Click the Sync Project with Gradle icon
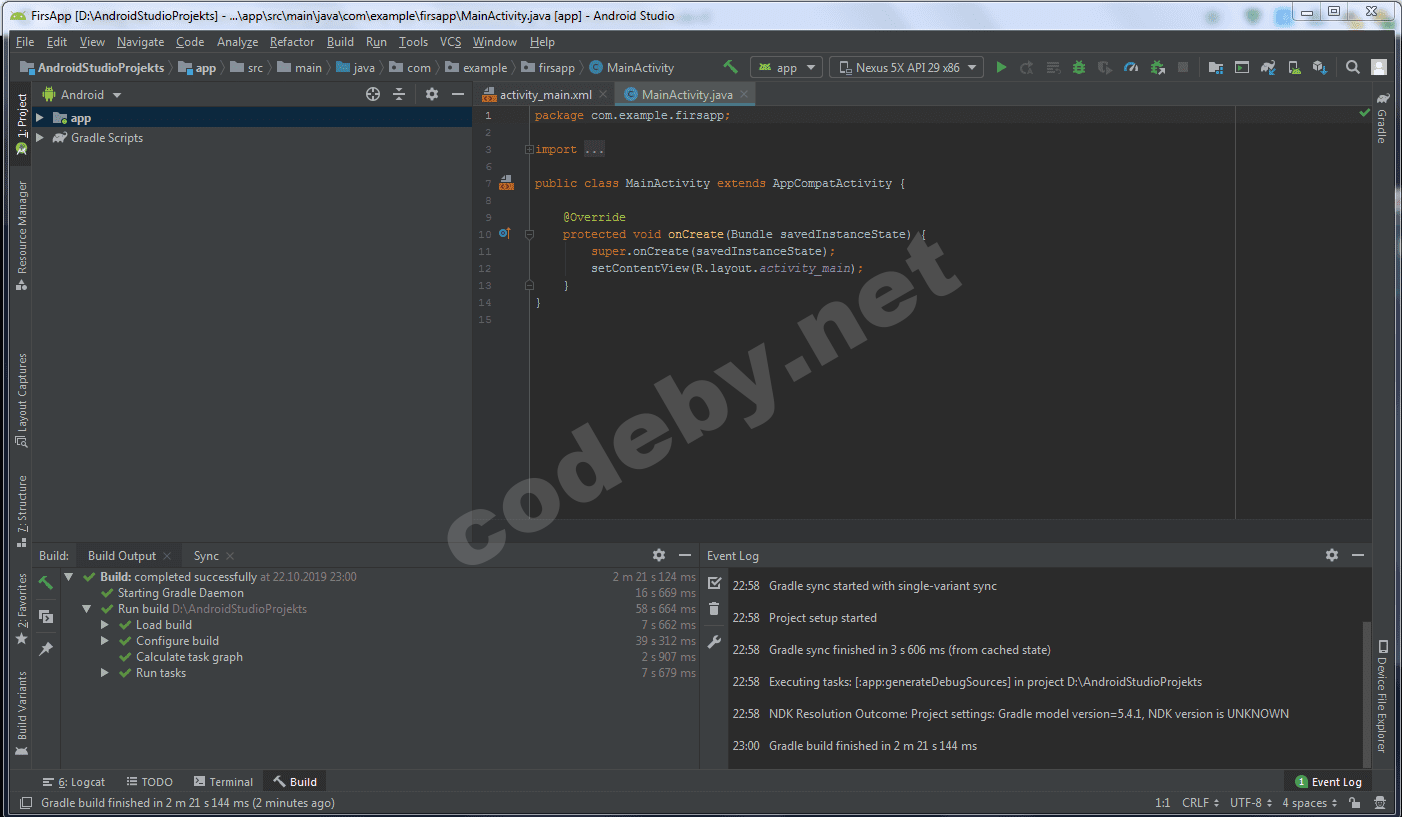The width and height of the screenshot is (1402, 817). tap(1268, 68)
